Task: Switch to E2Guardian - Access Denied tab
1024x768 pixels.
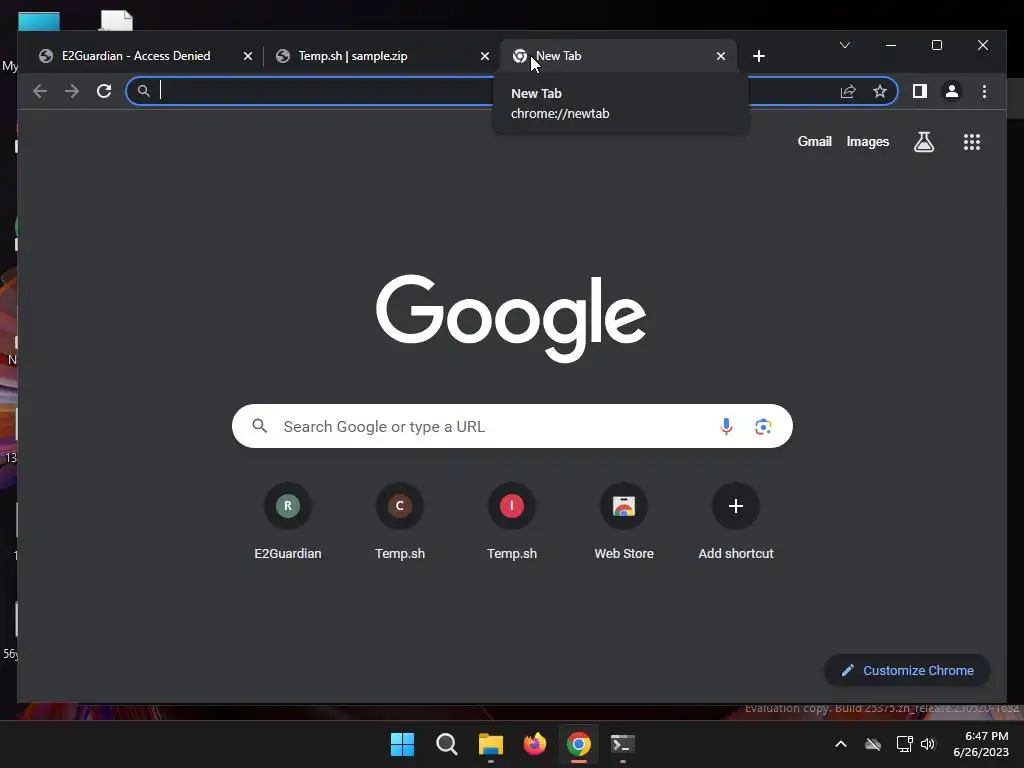Action: [x=135, y=56]
